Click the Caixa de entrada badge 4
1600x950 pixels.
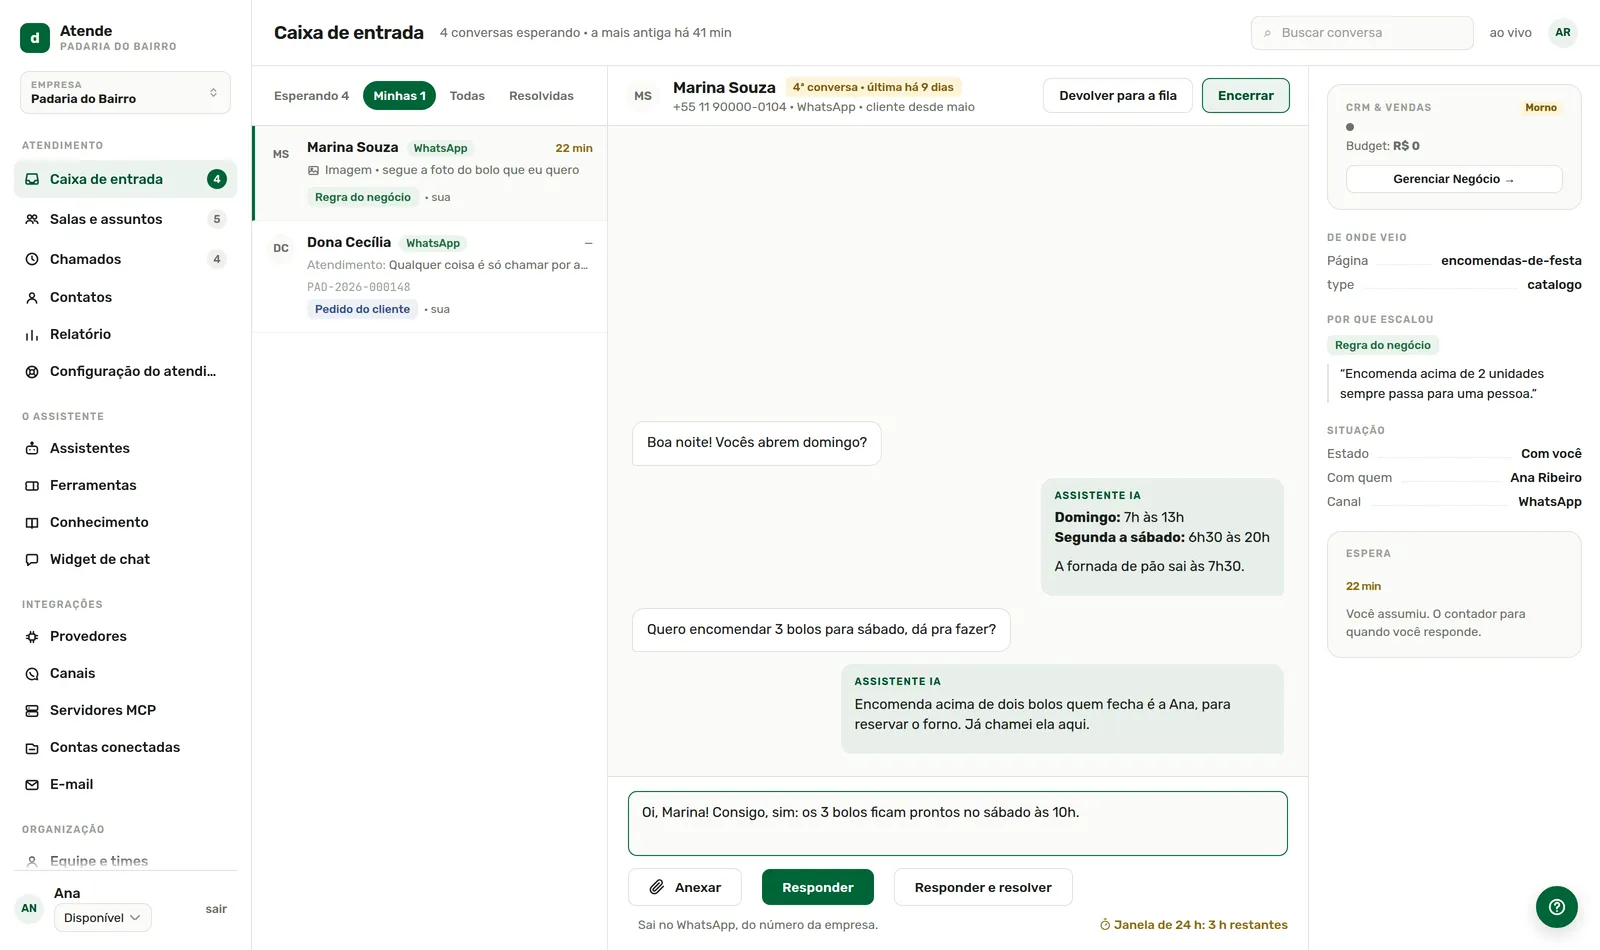[x=217, y=179]
